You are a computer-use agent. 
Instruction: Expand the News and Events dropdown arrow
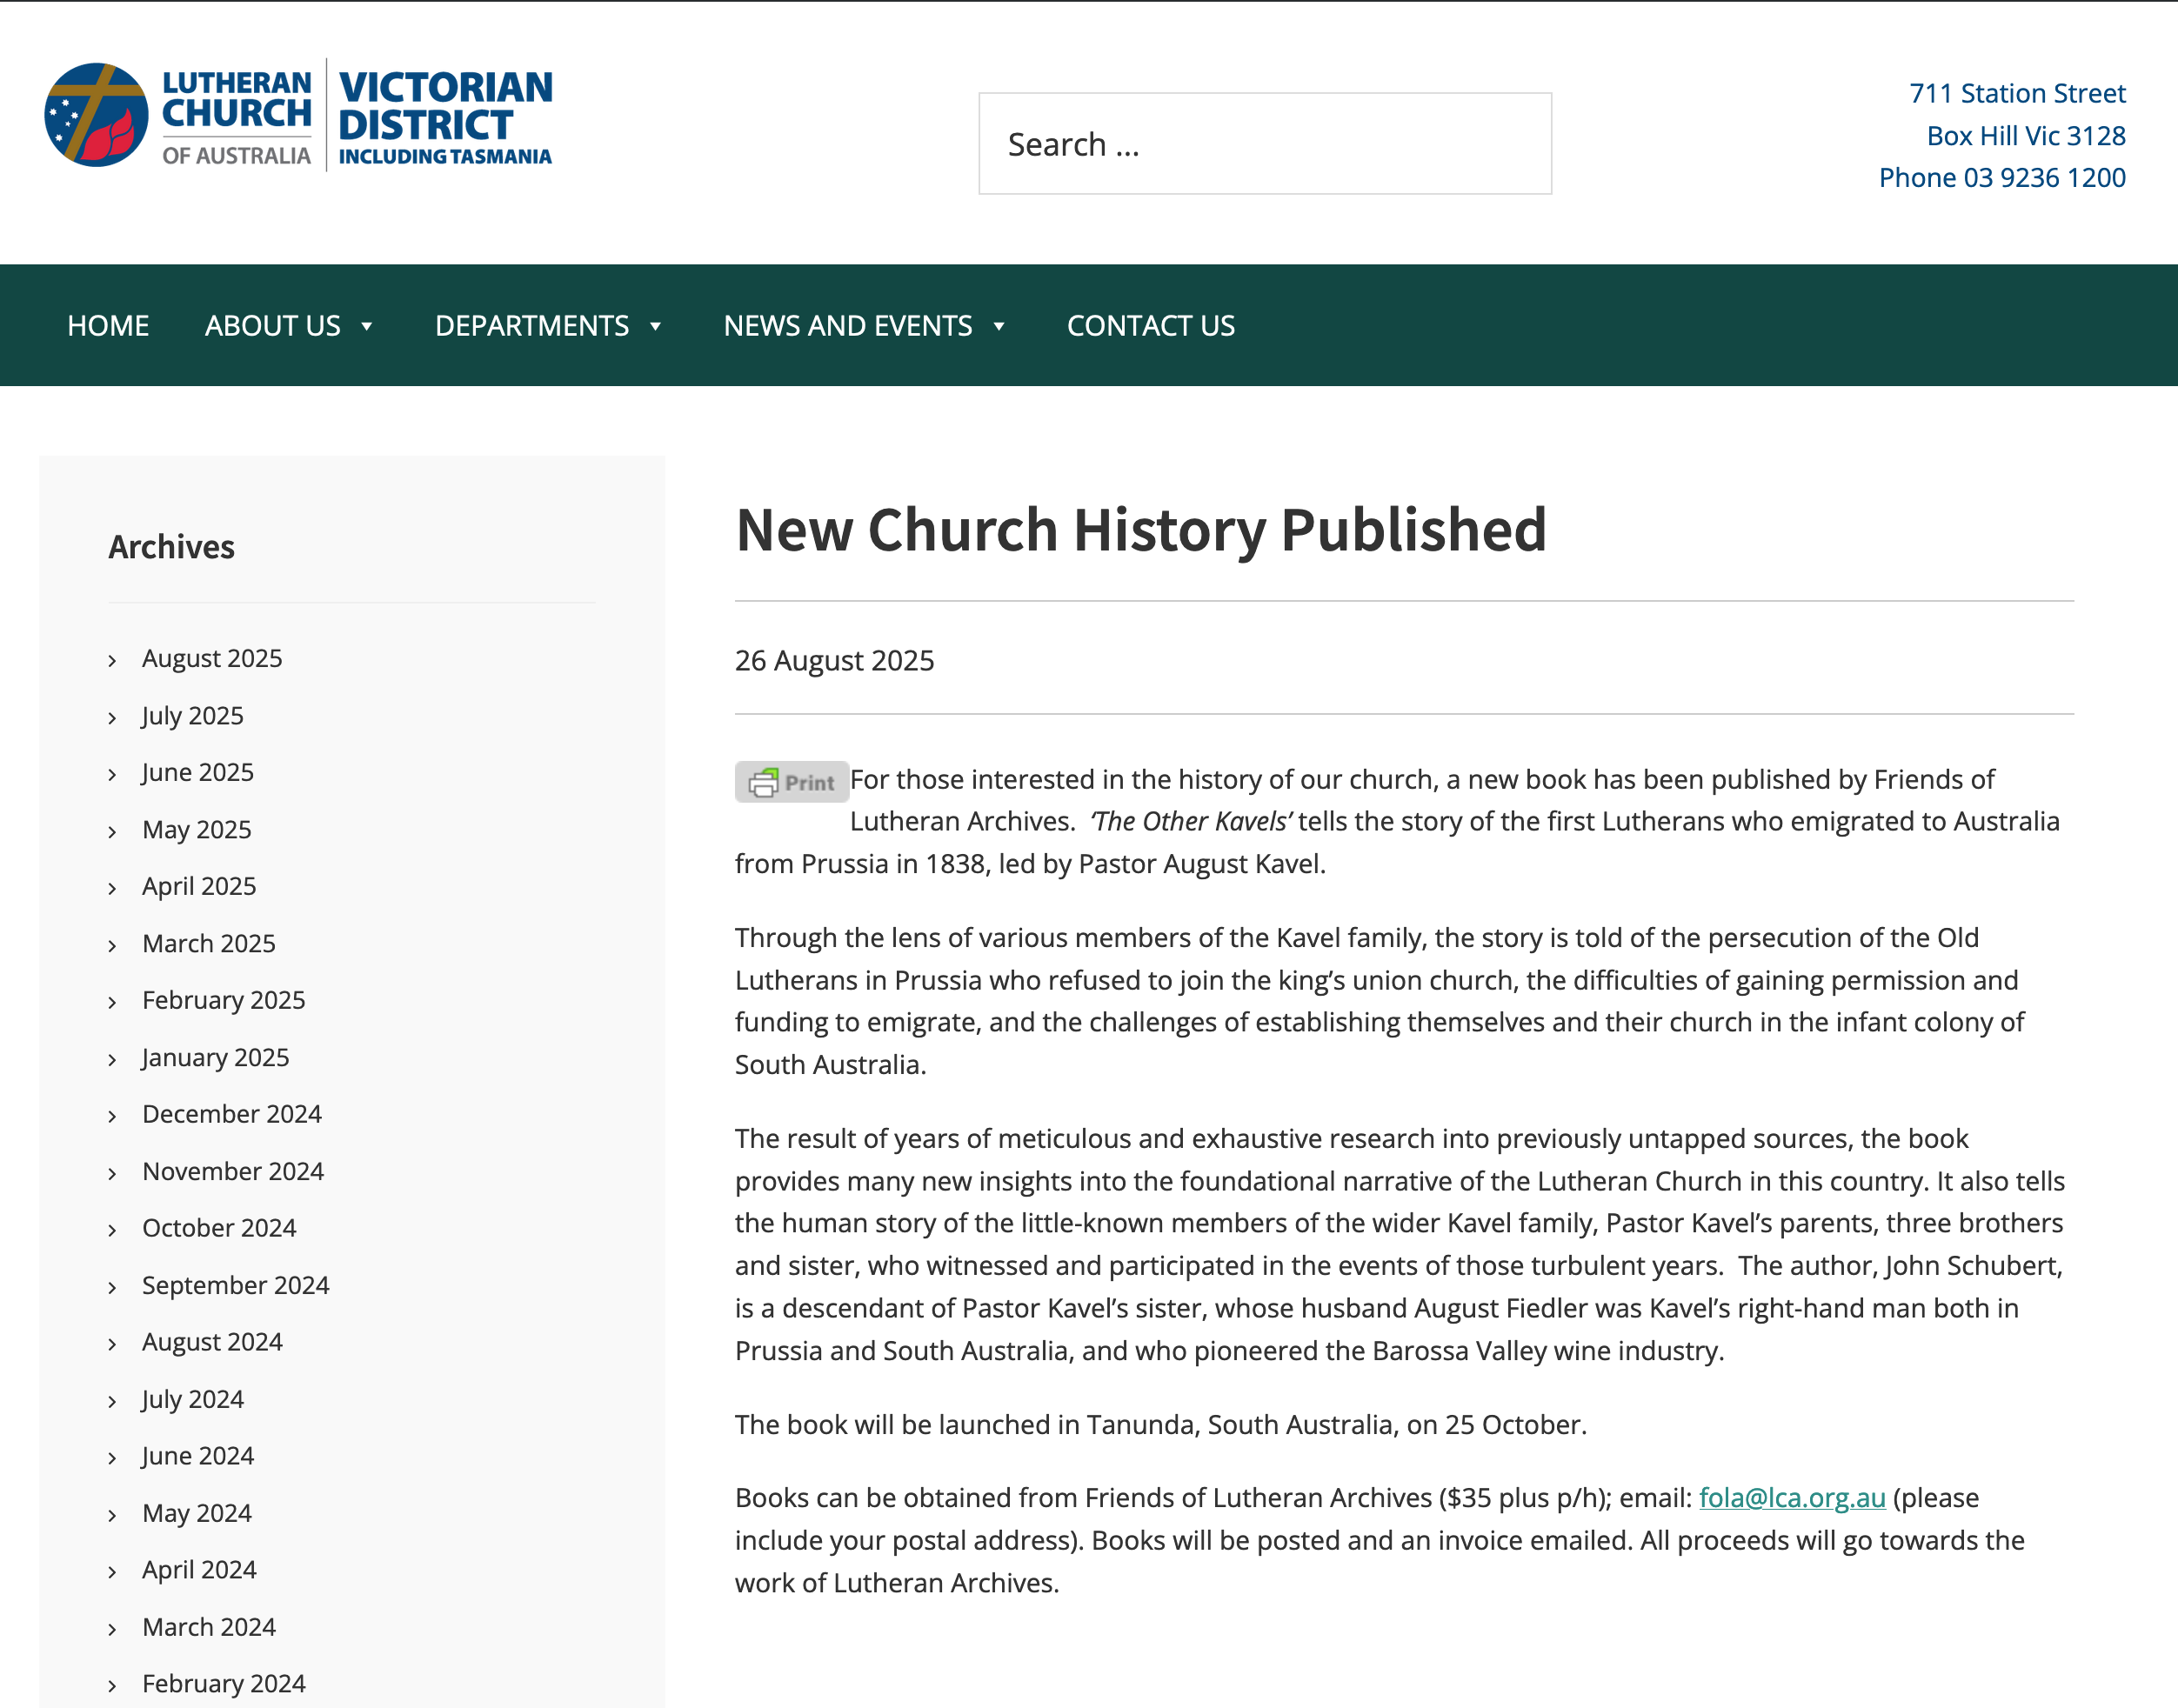(999, 326)
